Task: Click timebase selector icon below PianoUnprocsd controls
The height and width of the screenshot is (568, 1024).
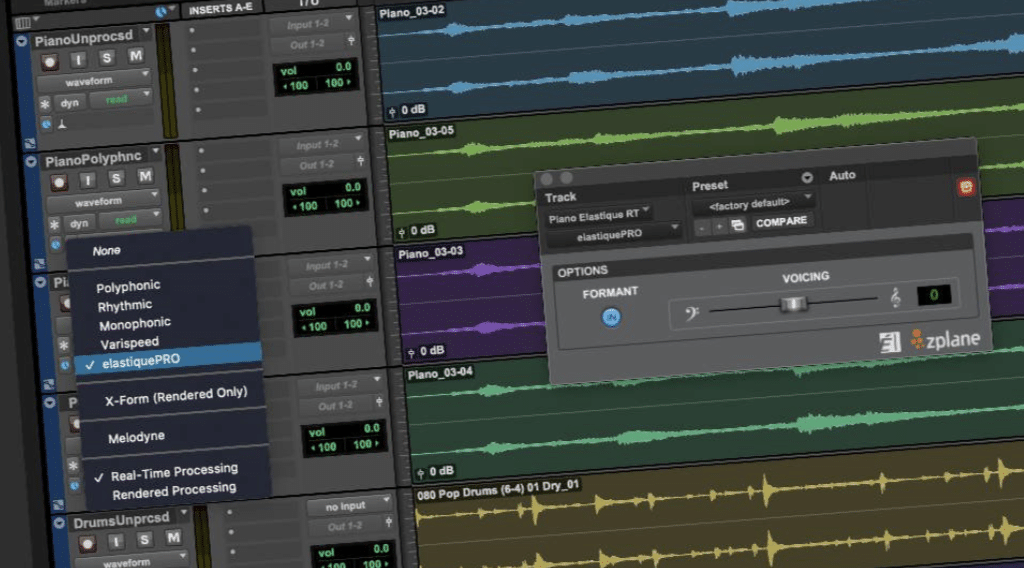Action: [29, 143]
